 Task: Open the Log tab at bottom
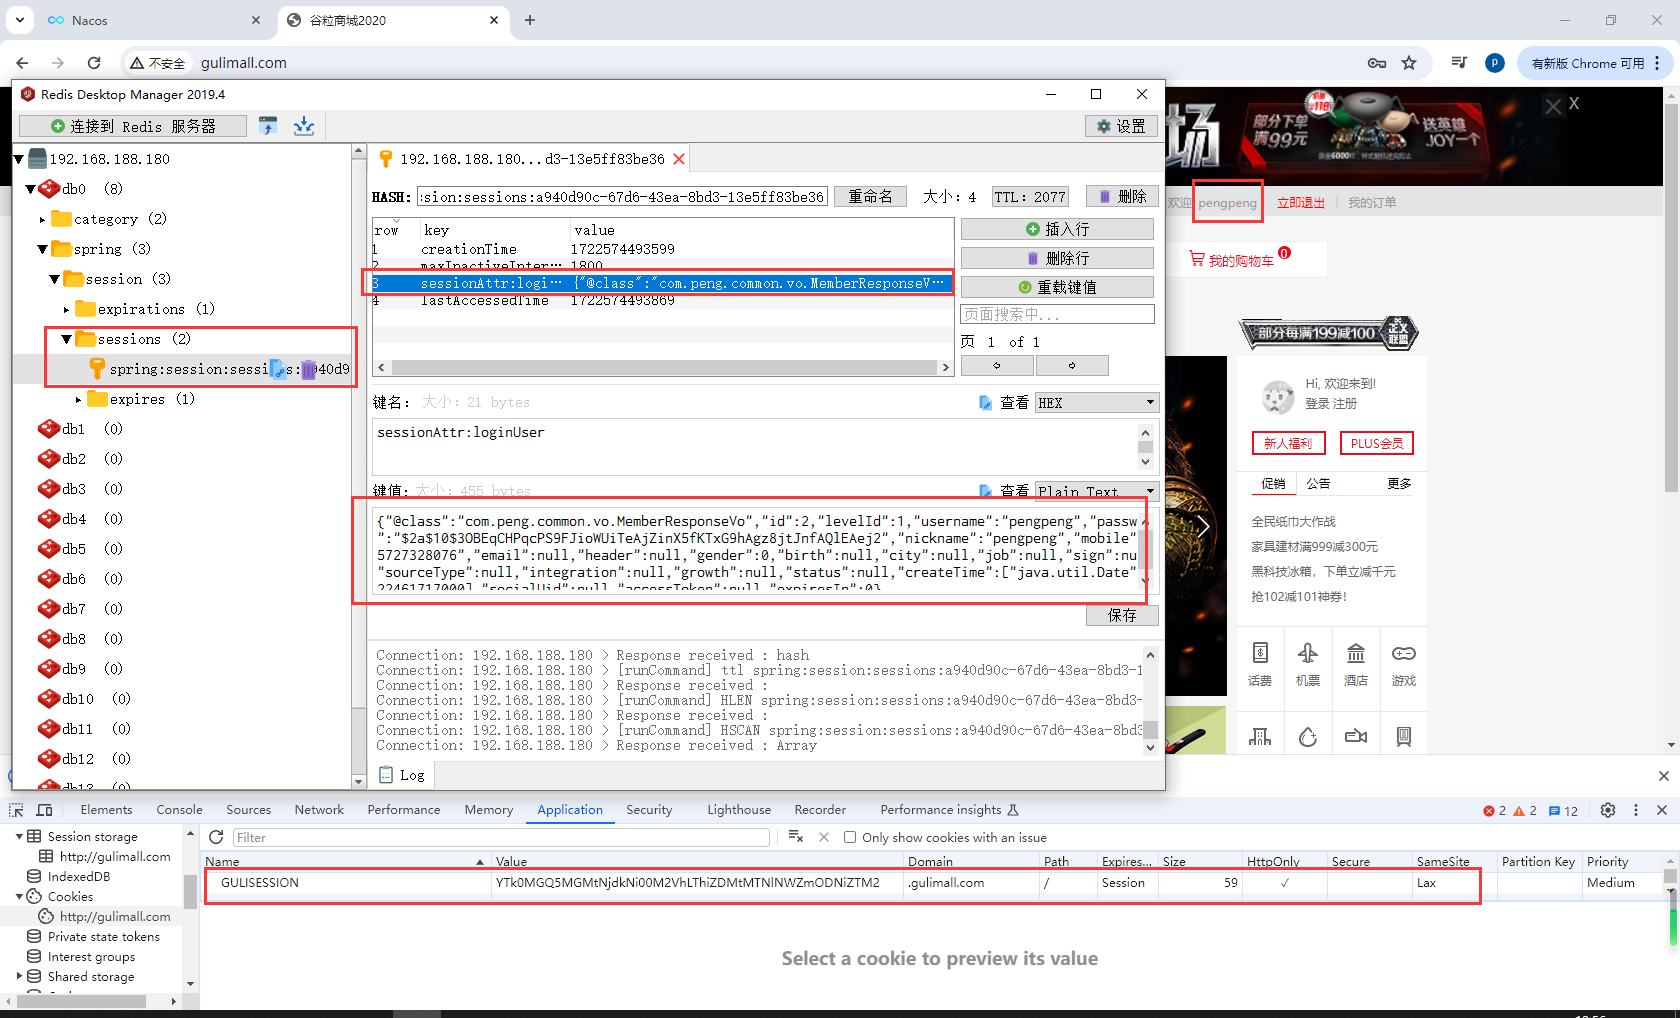(402, 775)
